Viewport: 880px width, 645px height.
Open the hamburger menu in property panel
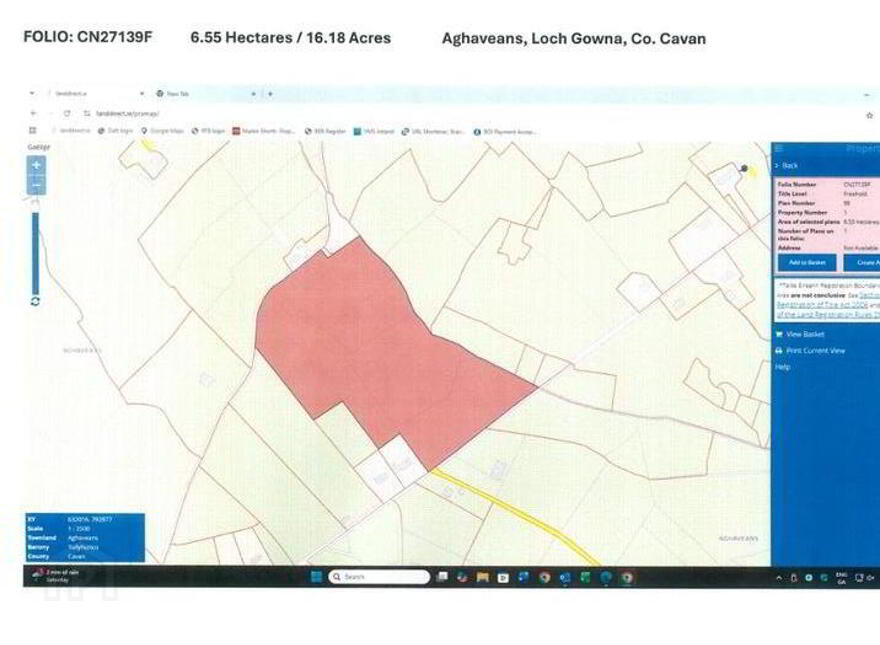[x=779, y=148]
